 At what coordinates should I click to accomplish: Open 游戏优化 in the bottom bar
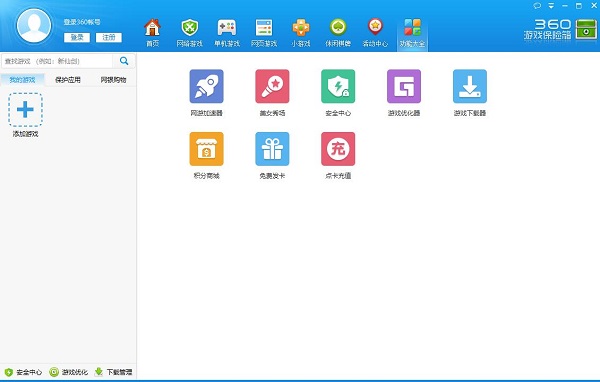pos(69,372)
